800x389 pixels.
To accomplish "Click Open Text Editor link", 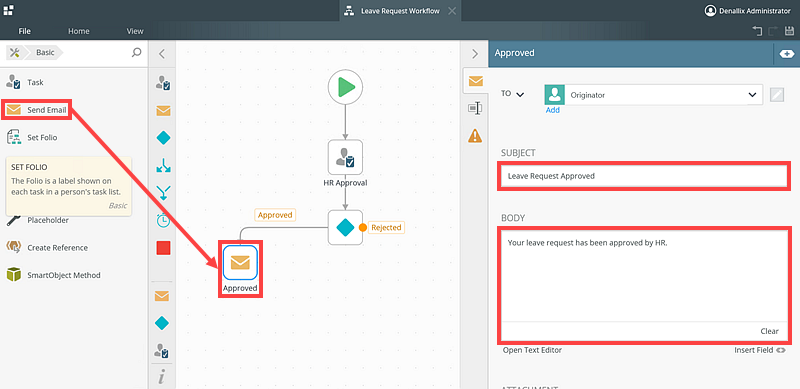I will tap(532, 350).
